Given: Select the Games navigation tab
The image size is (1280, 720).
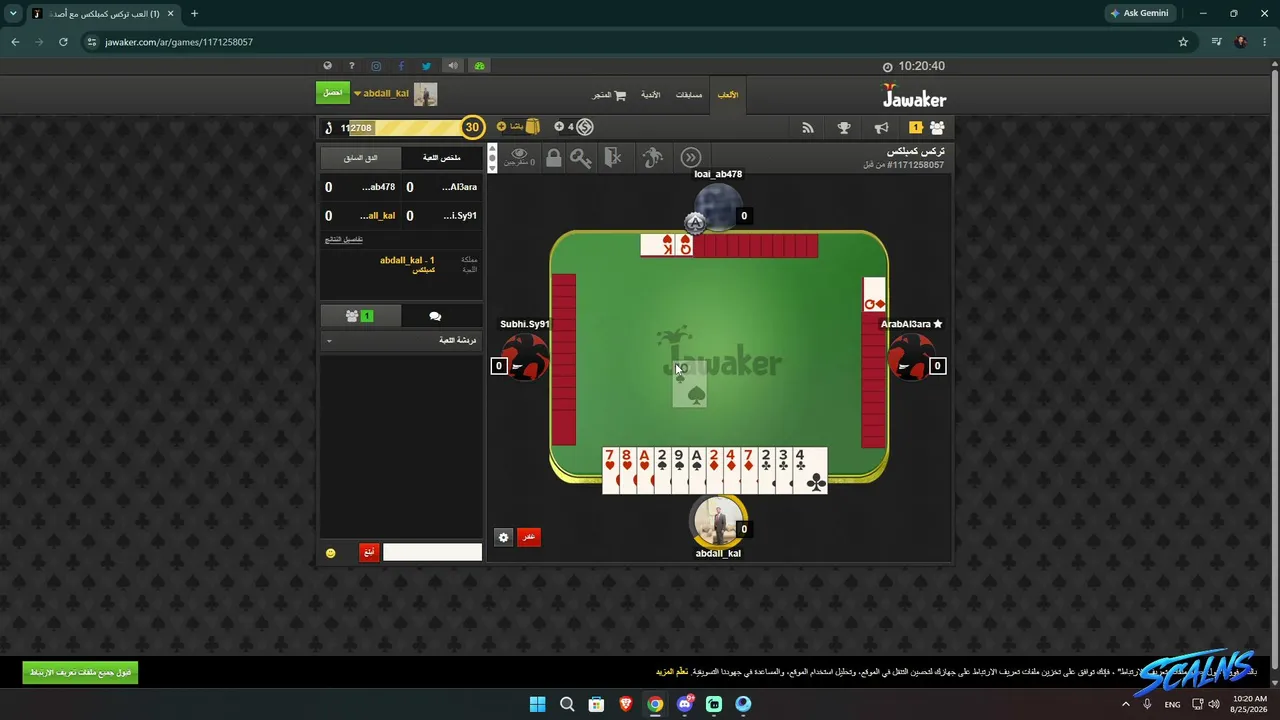Looking at the screenshot, I should (728, 95).
